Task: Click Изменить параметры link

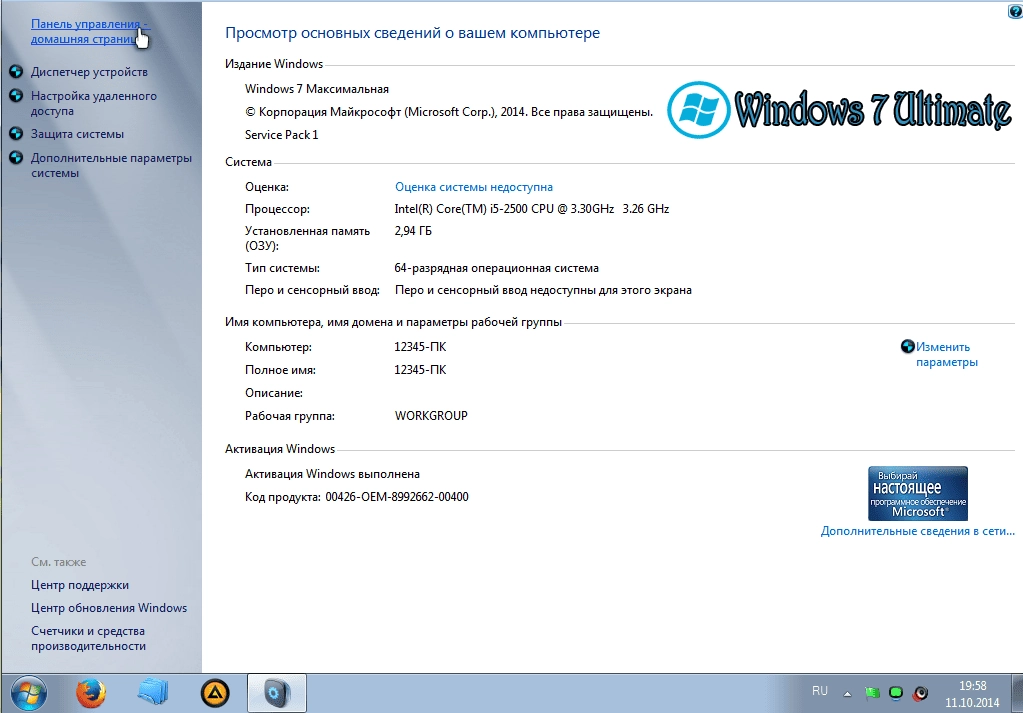Action: point(947,354)
